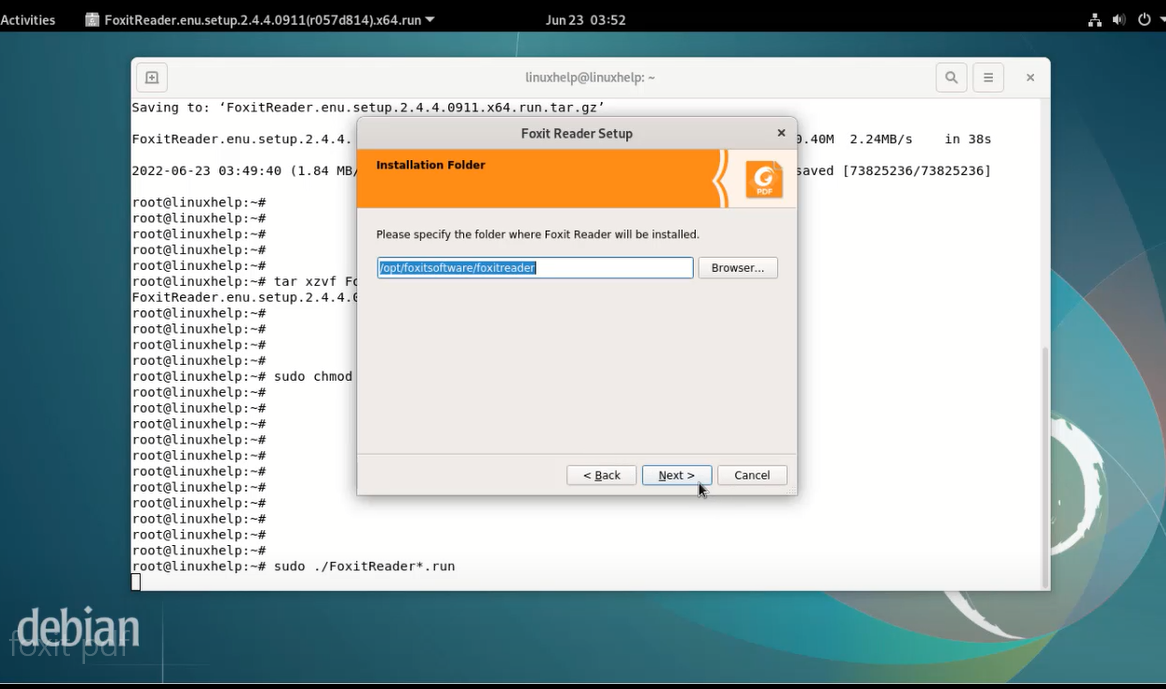This screenshot has height=689, width=1166.
Task: Open the Activities overview
Action: click(28, 20)
